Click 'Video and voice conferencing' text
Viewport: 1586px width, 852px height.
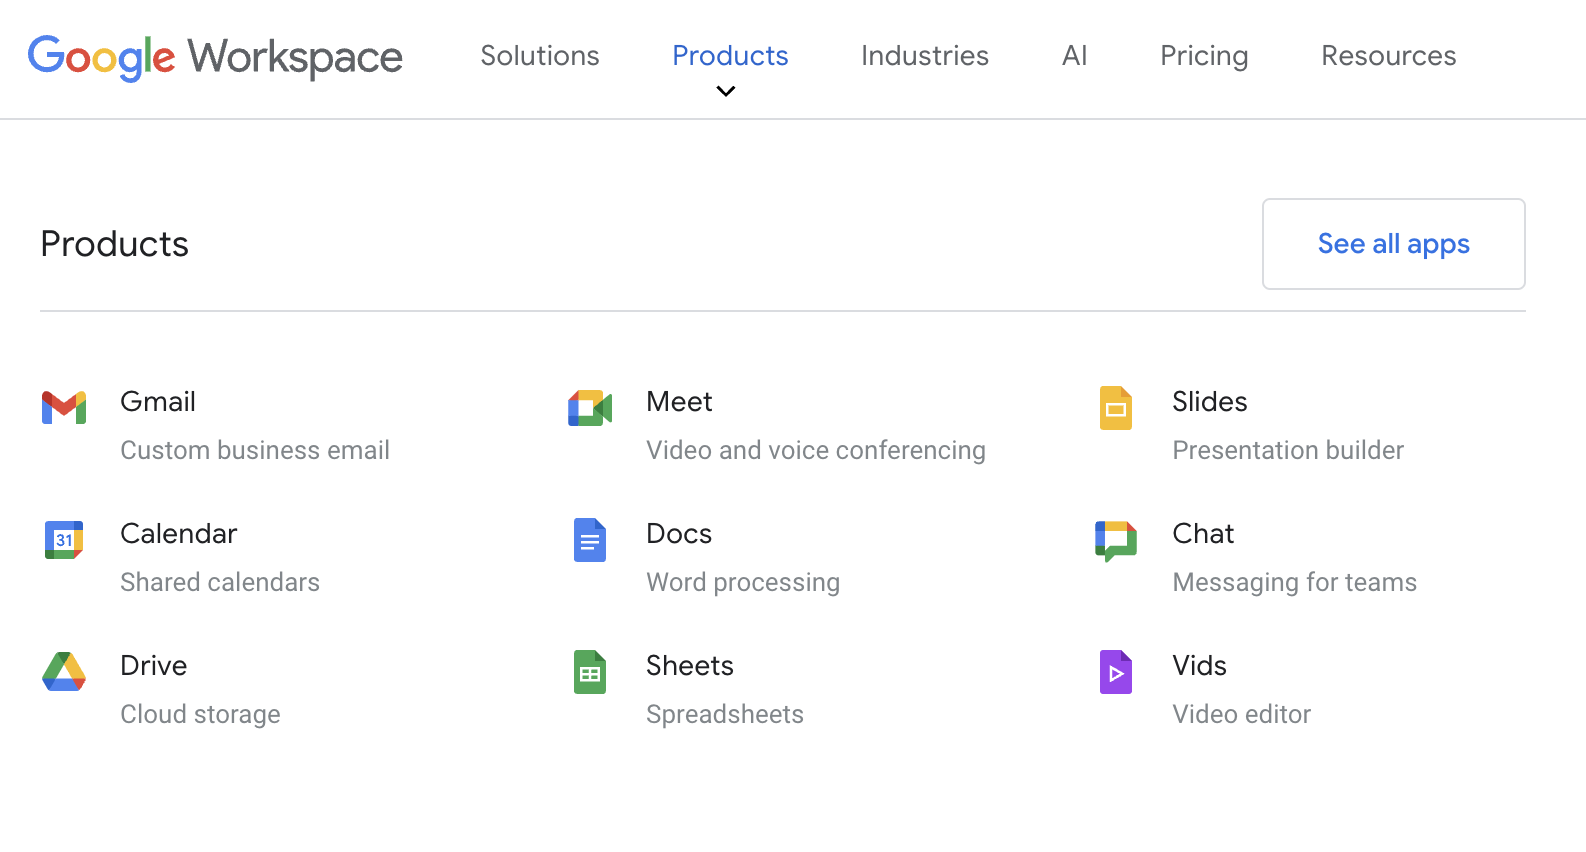pyautogui.click(x=816, y=451)
